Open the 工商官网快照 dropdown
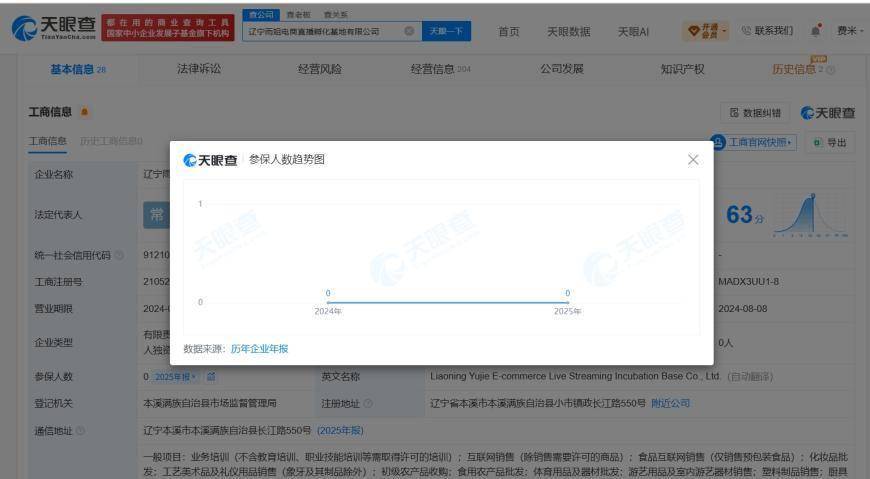The width and height of the screenshot is (870, 479). click(753, 143)
